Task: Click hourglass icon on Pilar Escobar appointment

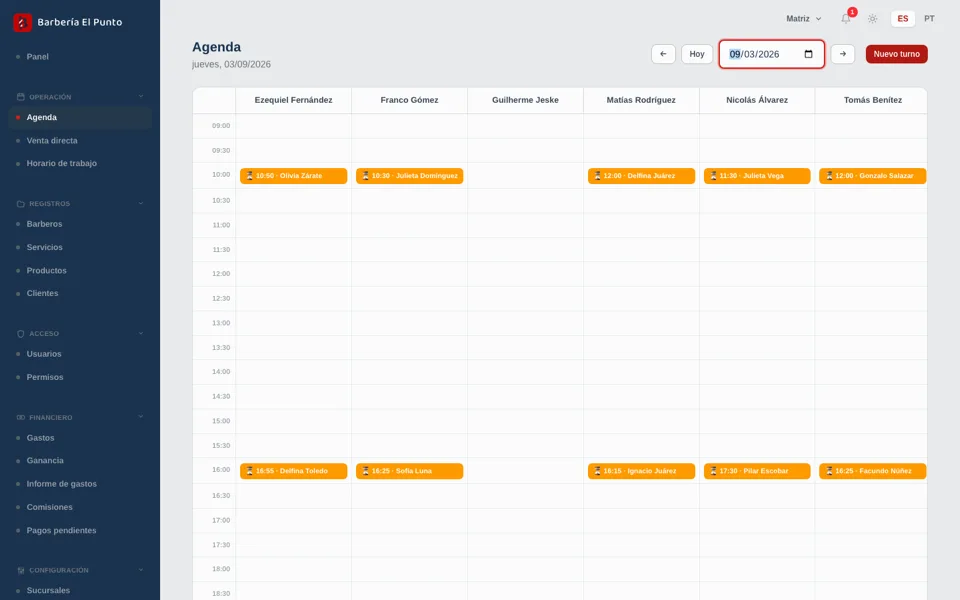Action: coord(713,471)
